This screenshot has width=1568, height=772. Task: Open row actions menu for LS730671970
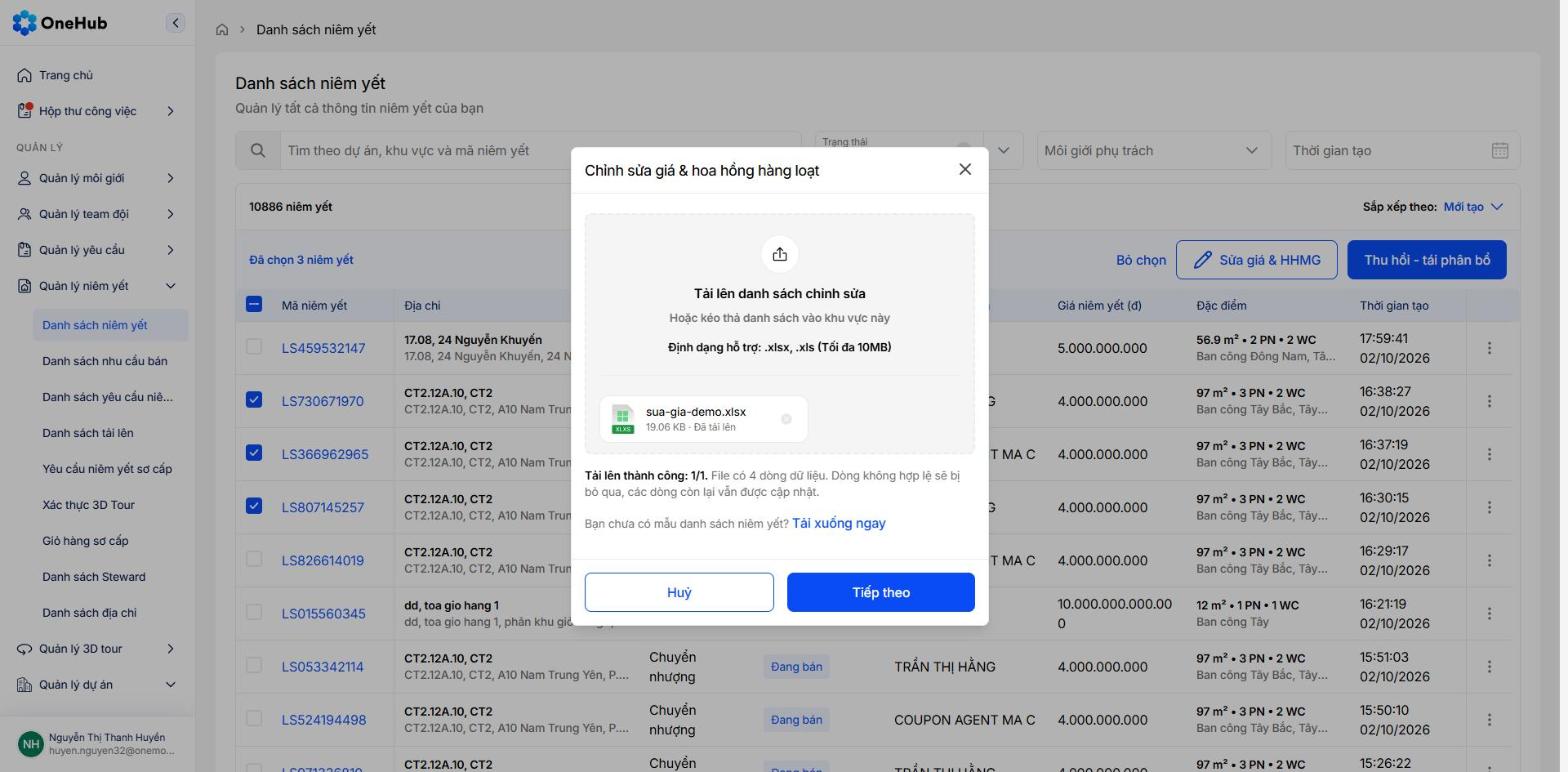(1489, 401)
